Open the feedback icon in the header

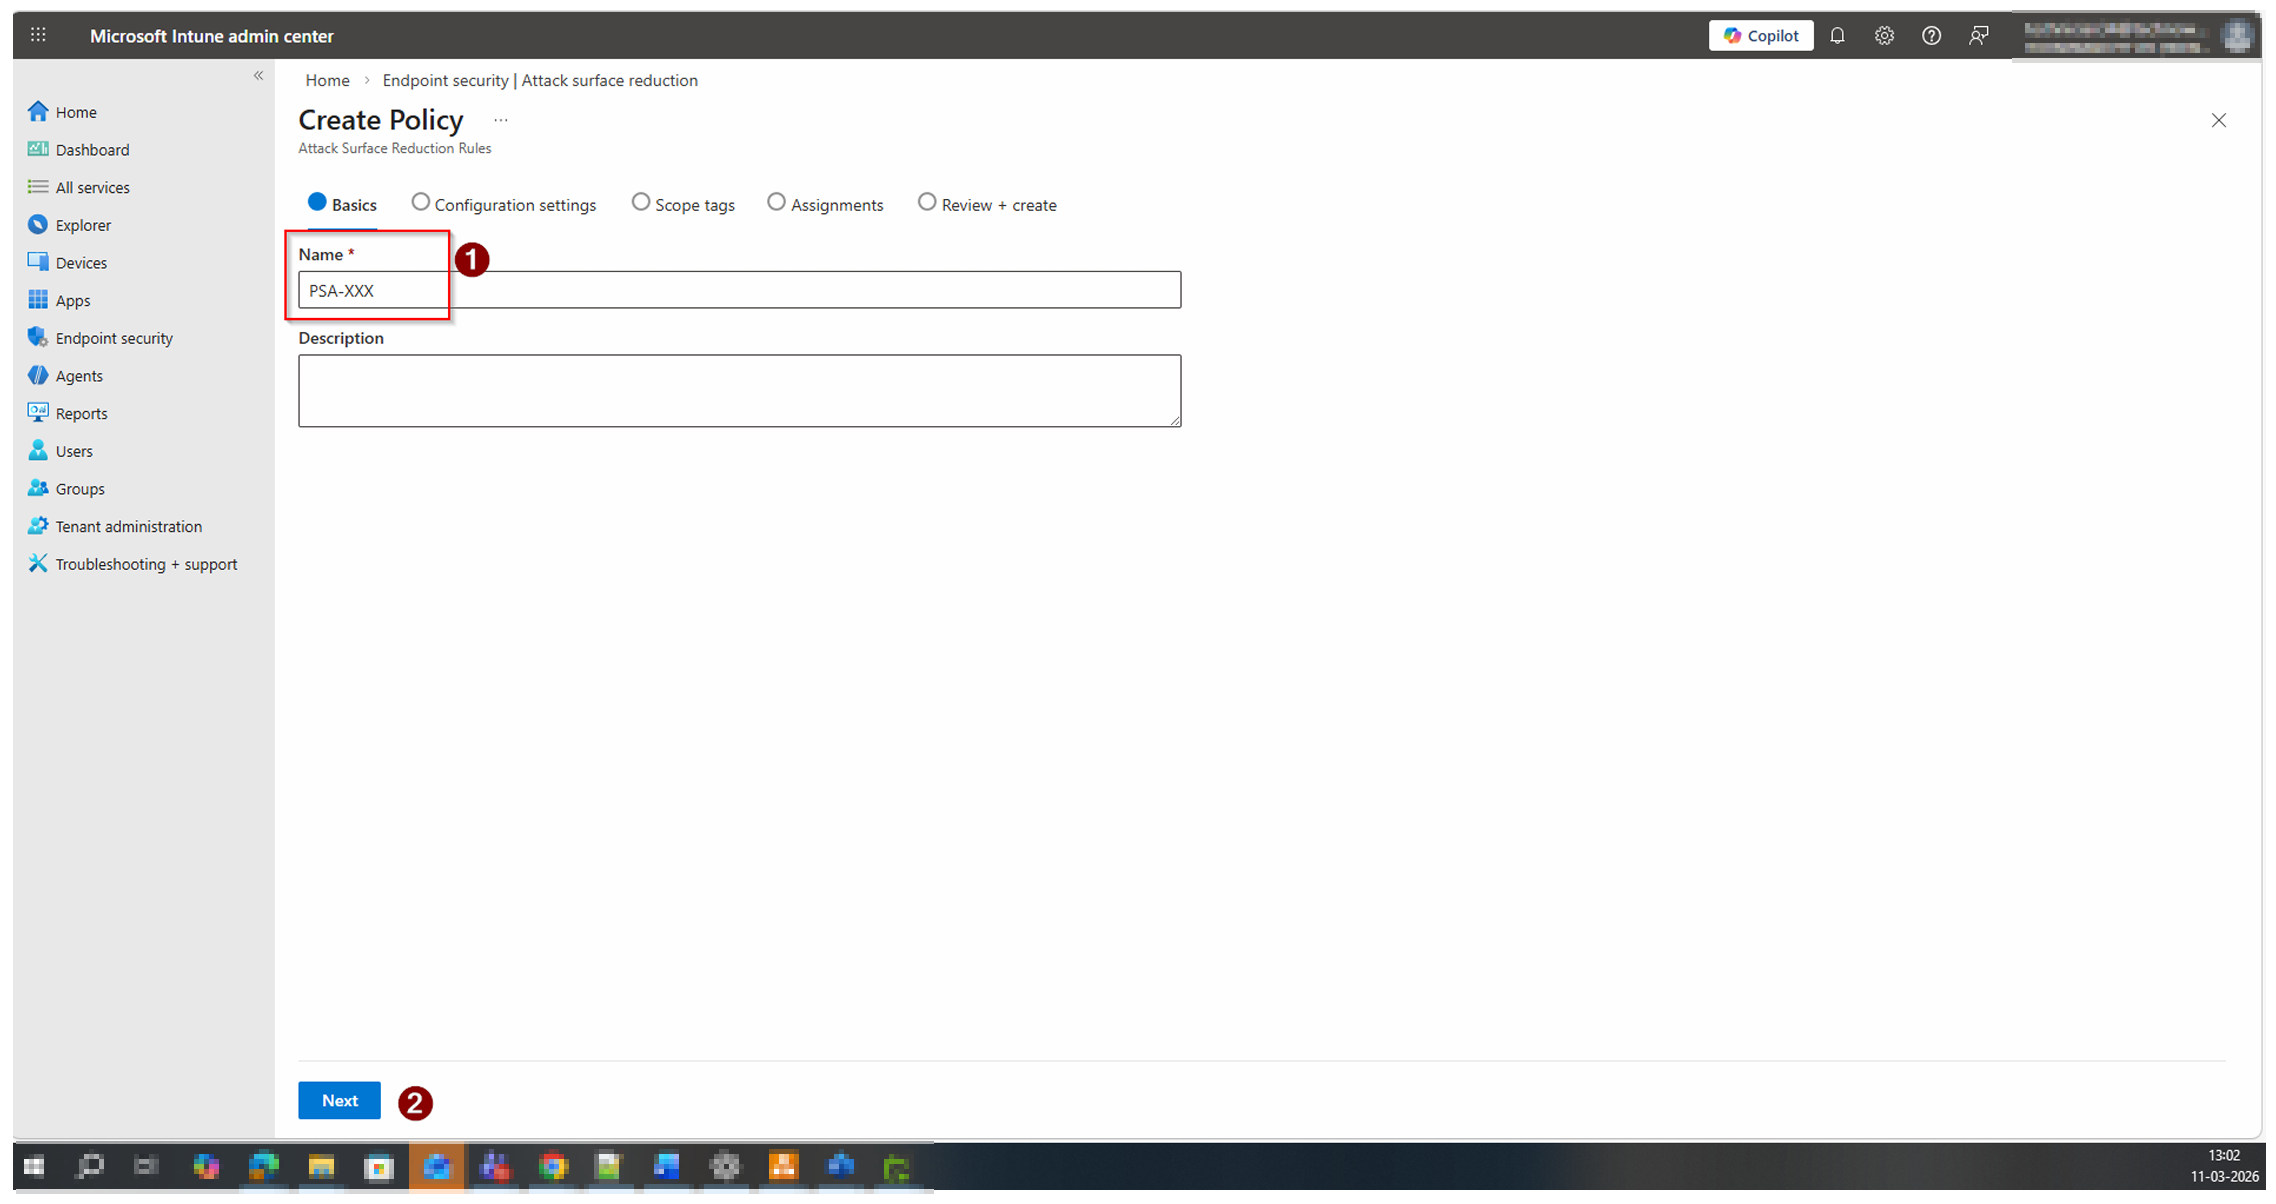point(1978,35)
